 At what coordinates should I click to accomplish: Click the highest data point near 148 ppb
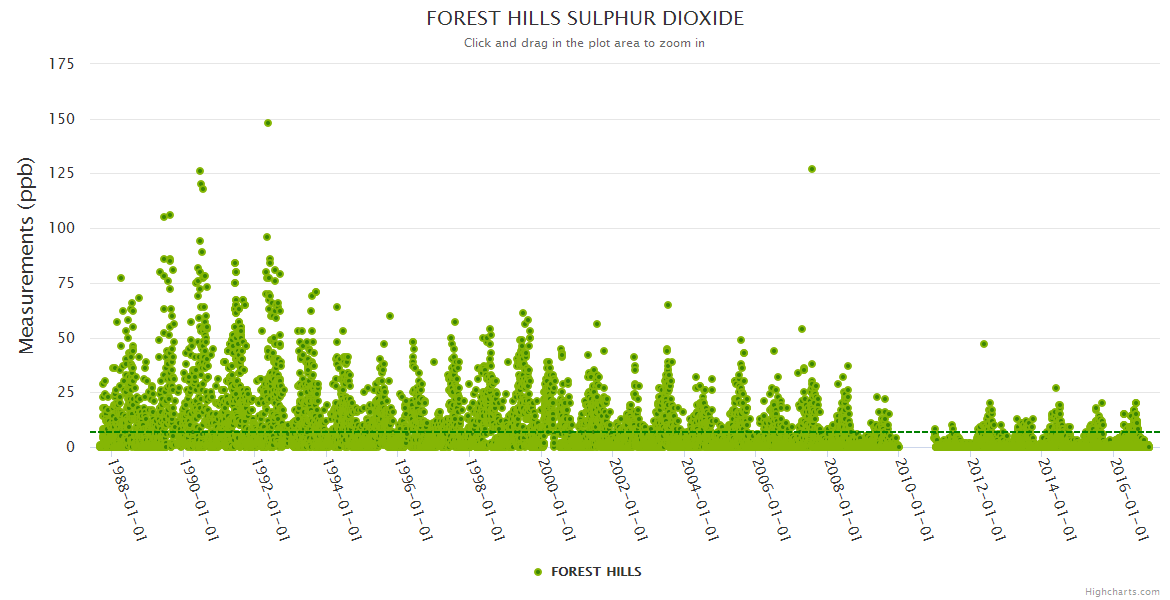[268, 123]
